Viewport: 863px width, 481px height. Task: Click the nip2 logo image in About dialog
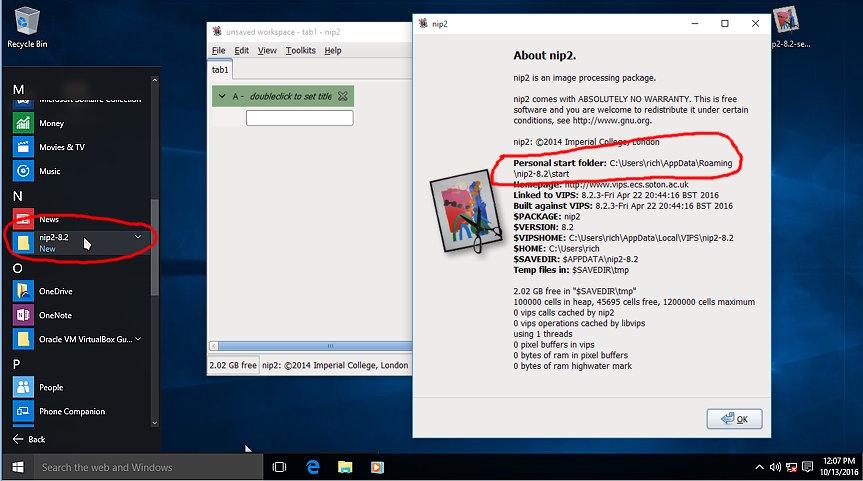coord(466,211)
